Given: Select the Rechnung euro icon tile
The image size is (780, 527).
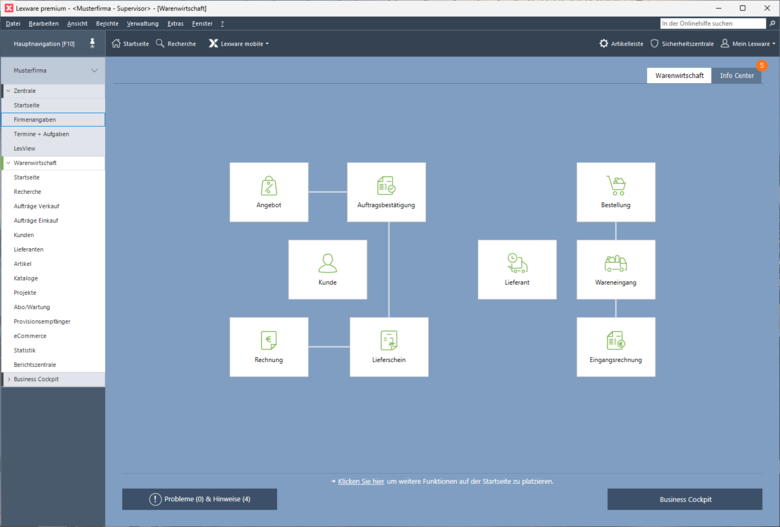Looking at the screenshot, I should pos(268,340).
